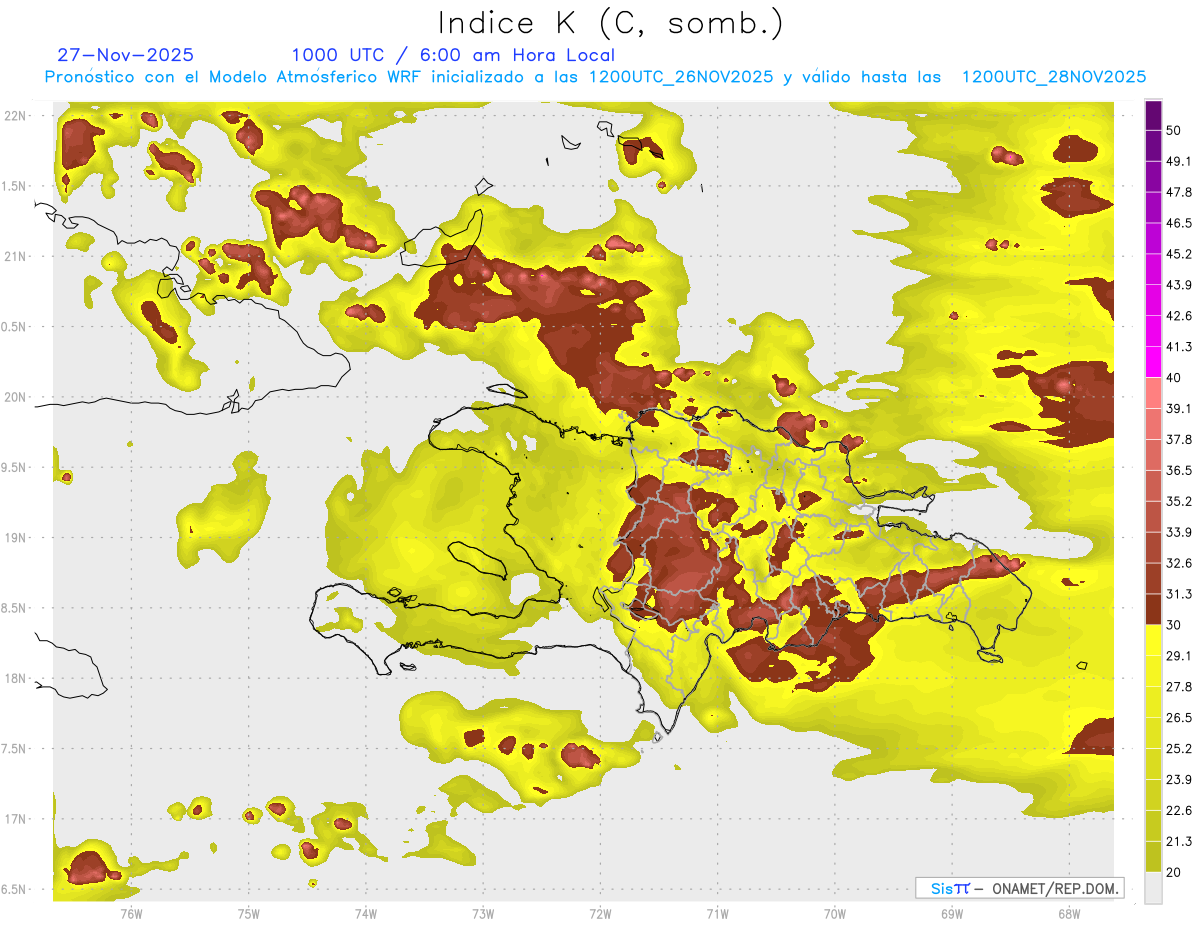This screenshot has width=1200, height=927.
Task: Click the color bar value "49.1"
Action: tap(1179, 161)
